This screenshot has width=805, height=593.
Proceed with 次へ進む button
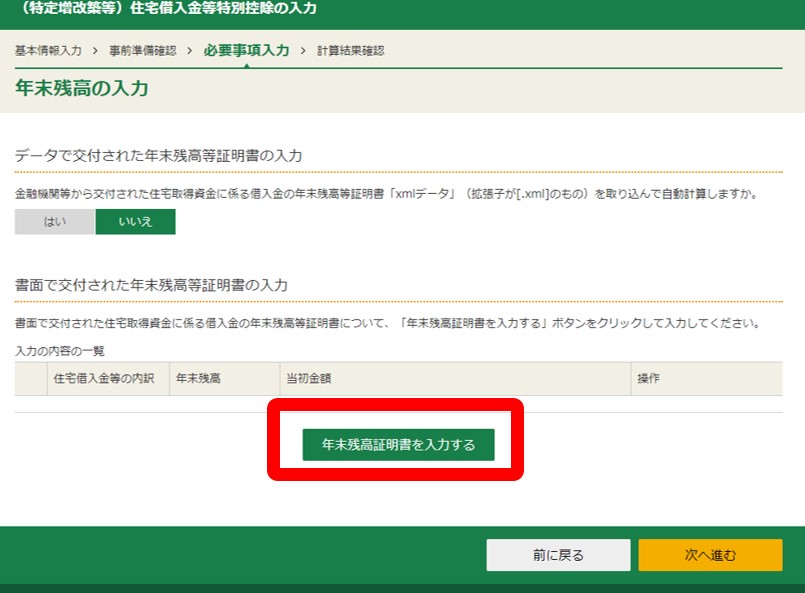click(x=711, y=555)
